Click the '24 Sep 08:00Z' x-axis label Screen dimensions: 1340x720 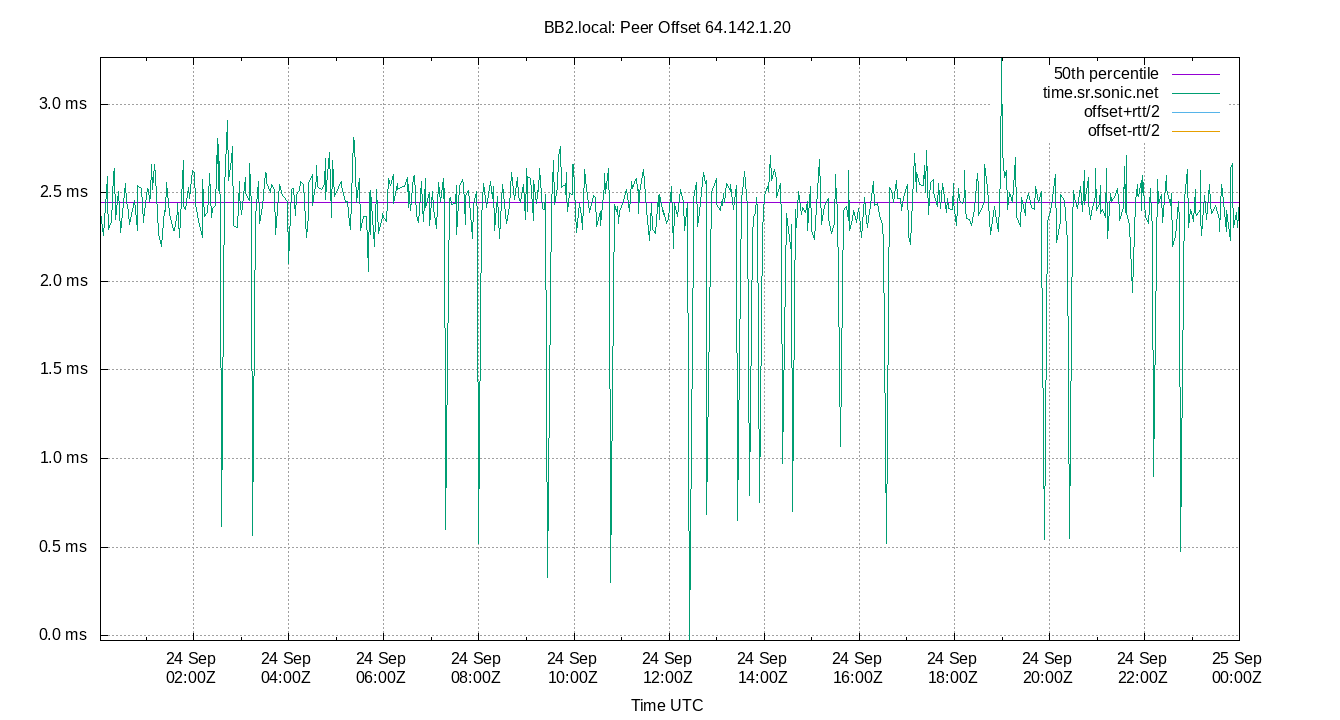pyautogui.click(x=476, y=668)
